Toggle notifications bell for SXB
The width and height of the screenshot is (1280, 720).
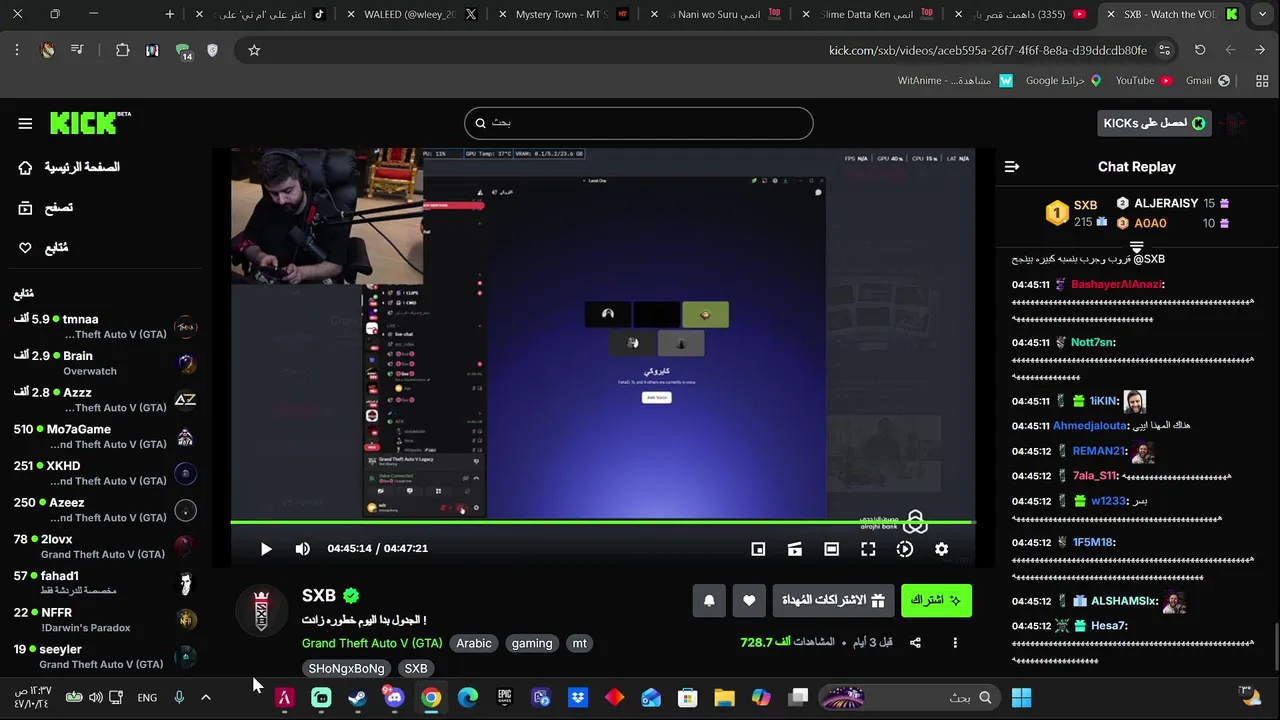[709, 600]
